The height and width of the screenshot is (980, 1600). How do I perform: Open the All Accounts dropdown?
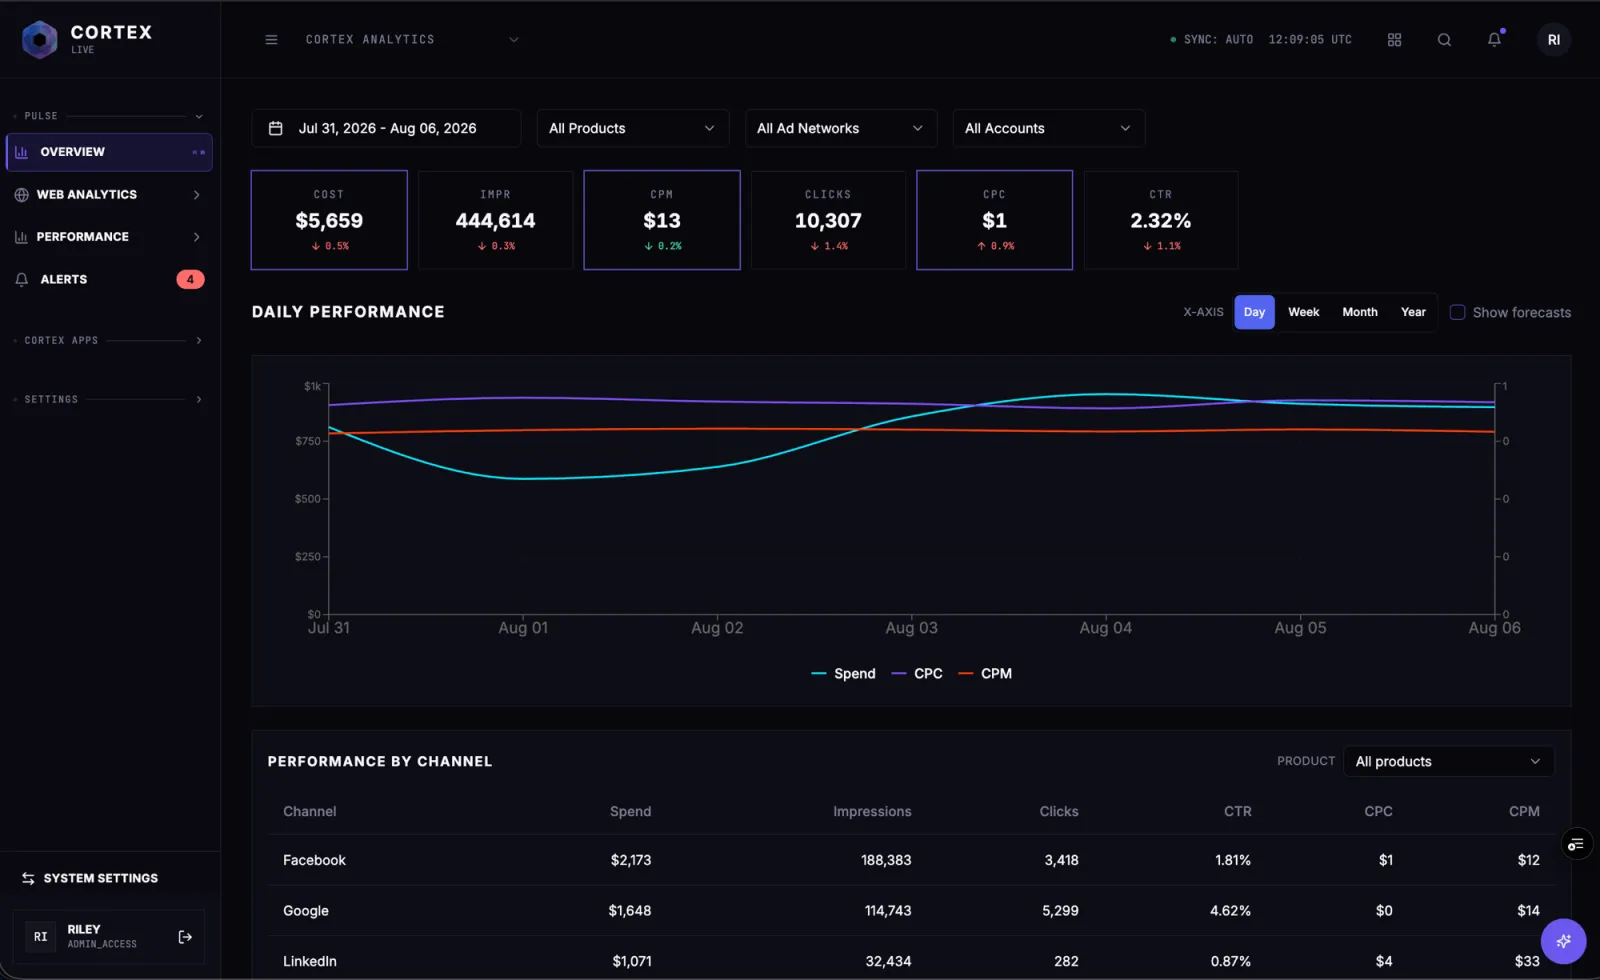coord(1049,128)
